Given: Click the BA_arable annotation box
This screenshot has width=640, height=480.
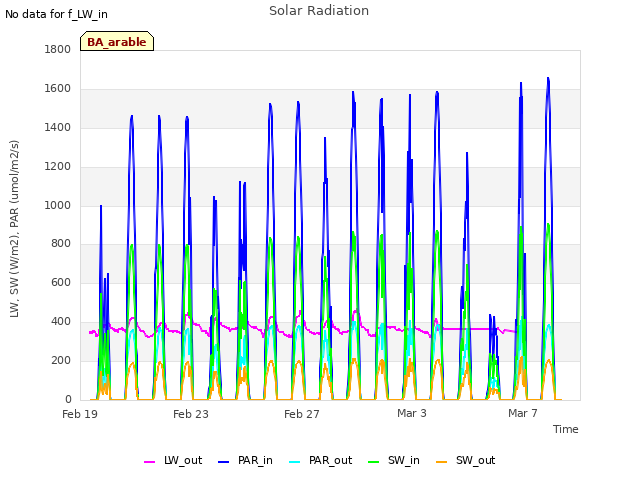Looking at the screenshot, I should (117, 41).
